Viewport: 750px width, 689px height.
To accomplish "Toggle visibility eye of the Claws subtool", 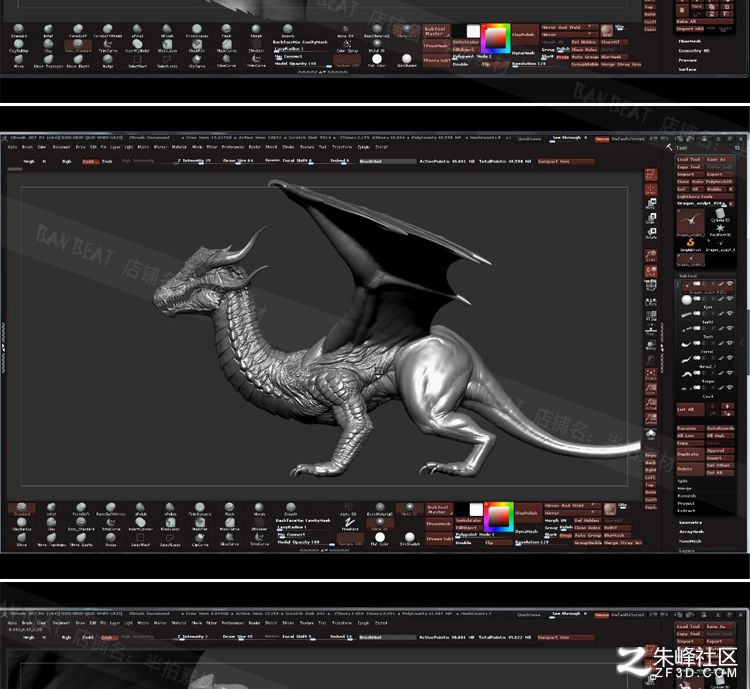I will (729, 388).
